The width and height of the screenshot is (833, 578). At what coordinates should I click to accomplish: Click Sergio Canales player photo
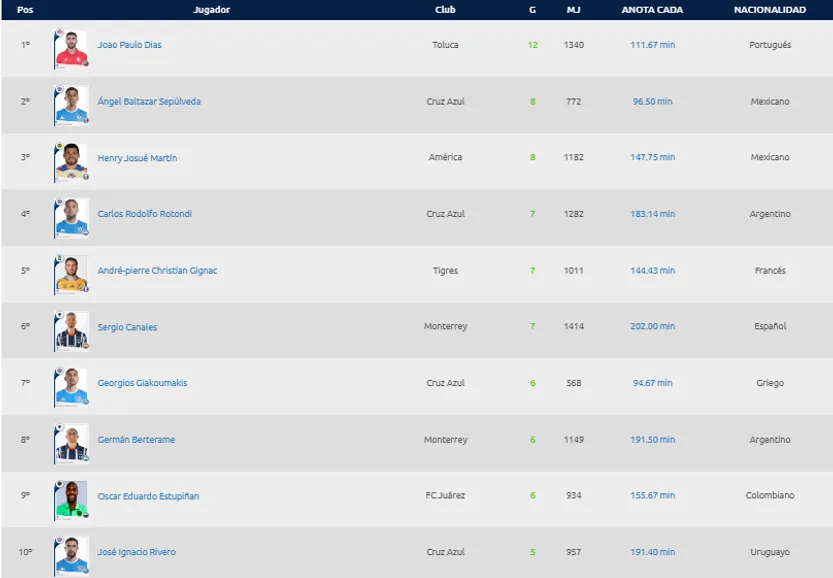click(71, 330)
